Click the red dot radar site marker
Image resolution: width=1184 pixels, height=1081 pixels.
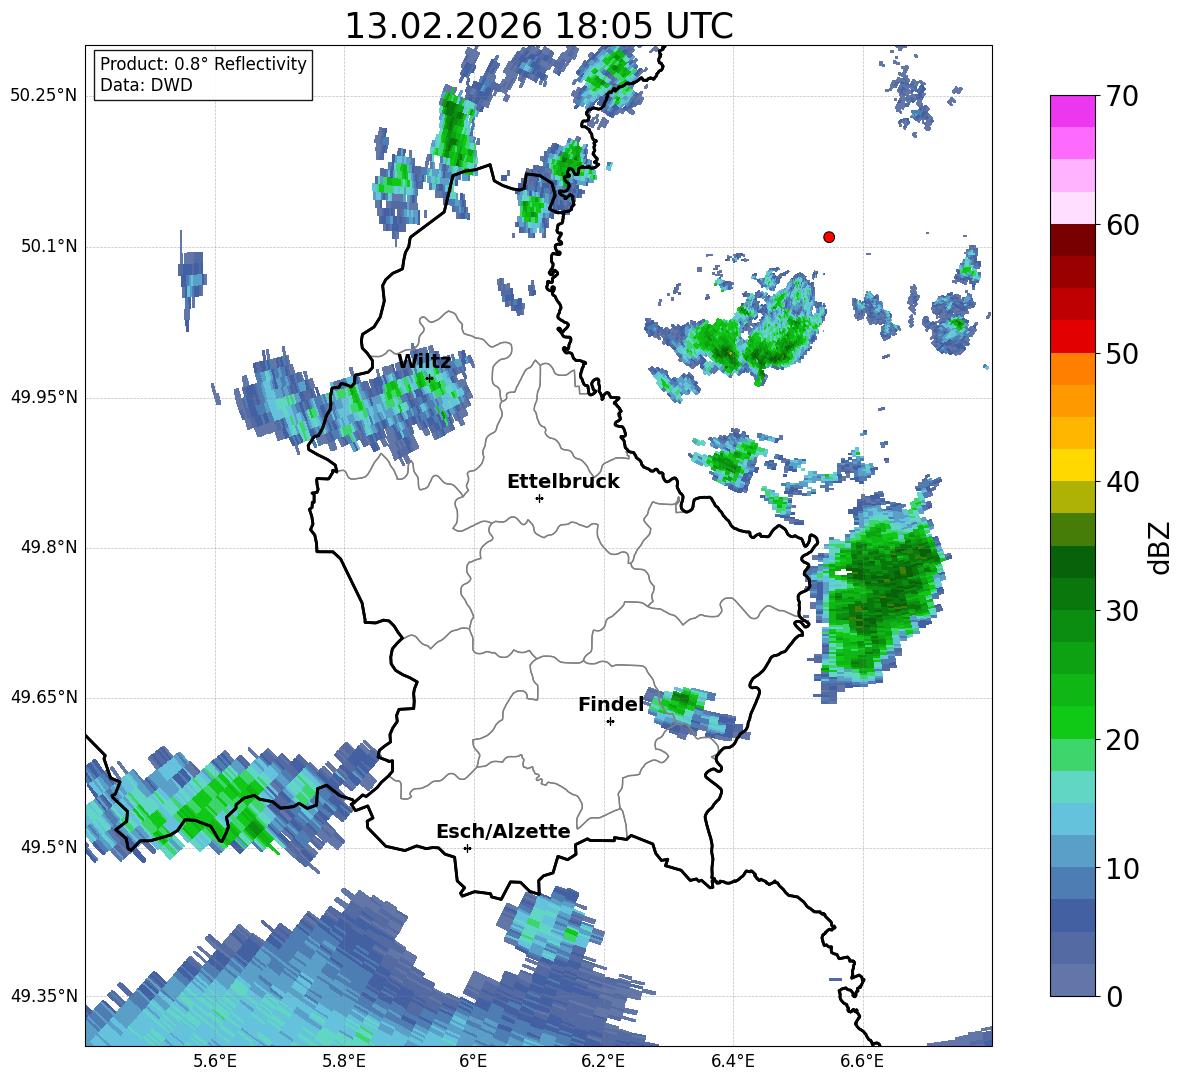828,236
